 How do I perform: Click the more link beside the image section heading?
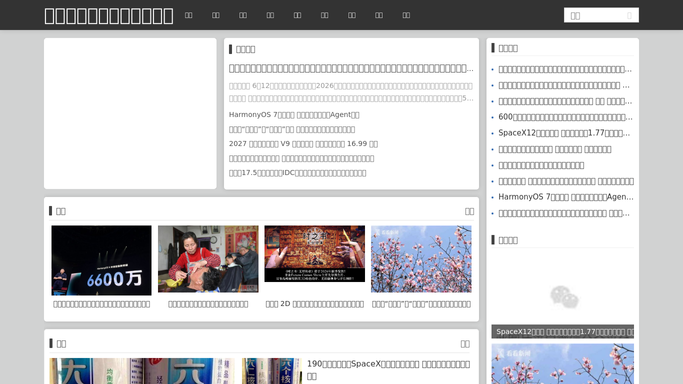point(469,212)
